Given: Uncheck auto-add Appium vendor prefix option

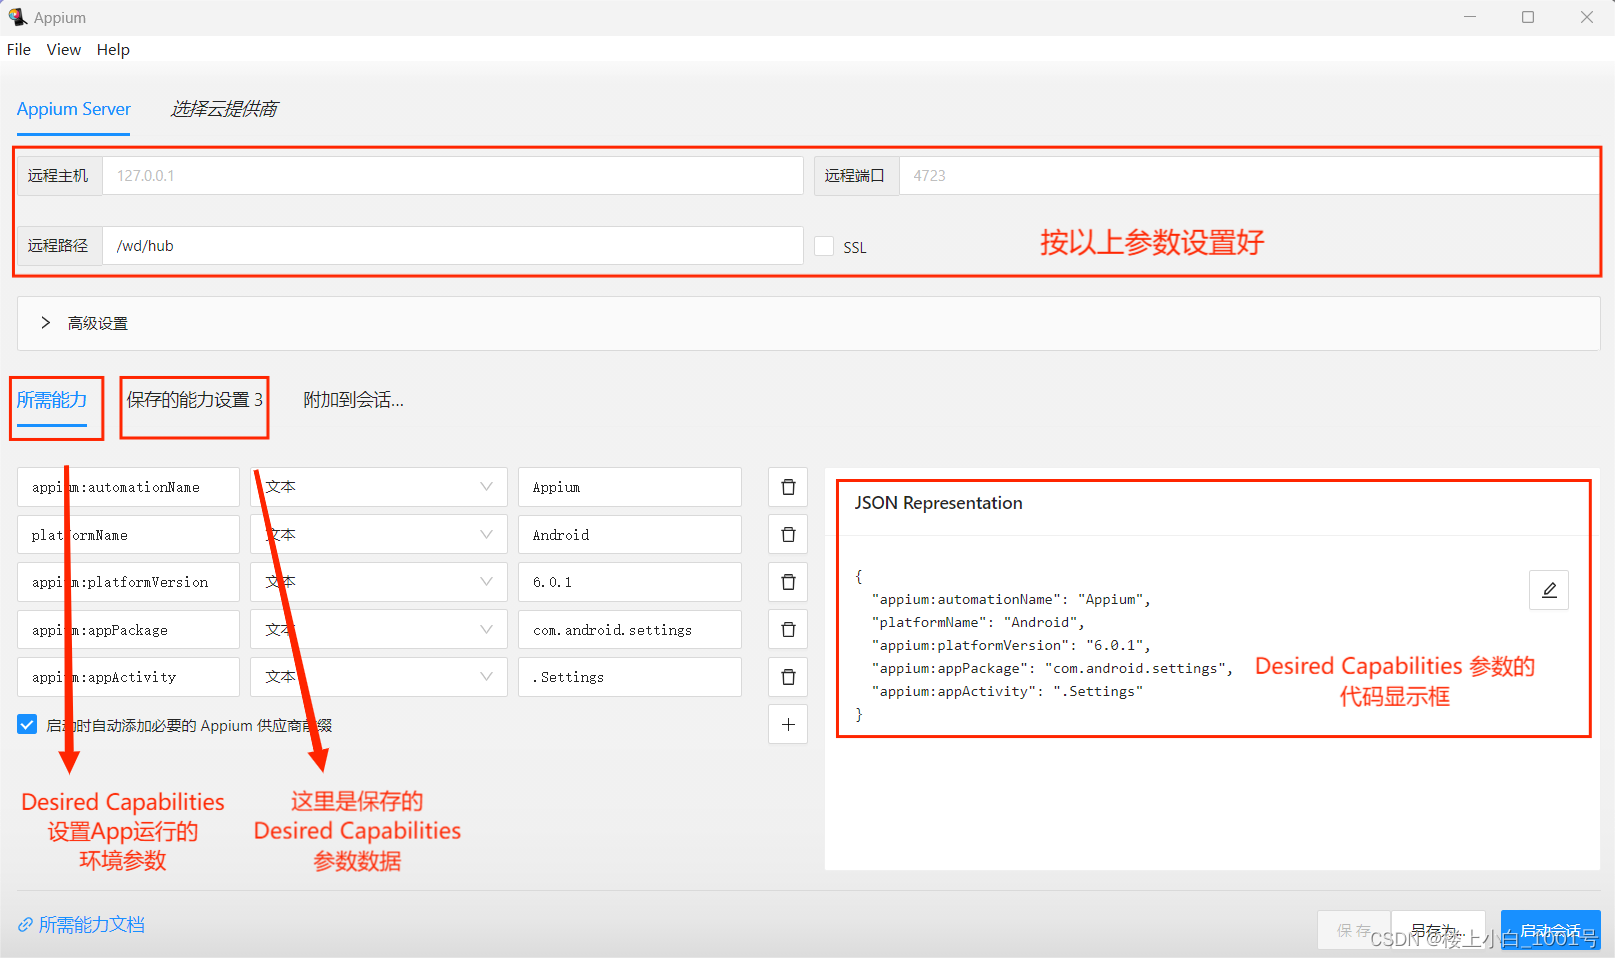Looking at the screenshot, I should [x=27, y=725].
